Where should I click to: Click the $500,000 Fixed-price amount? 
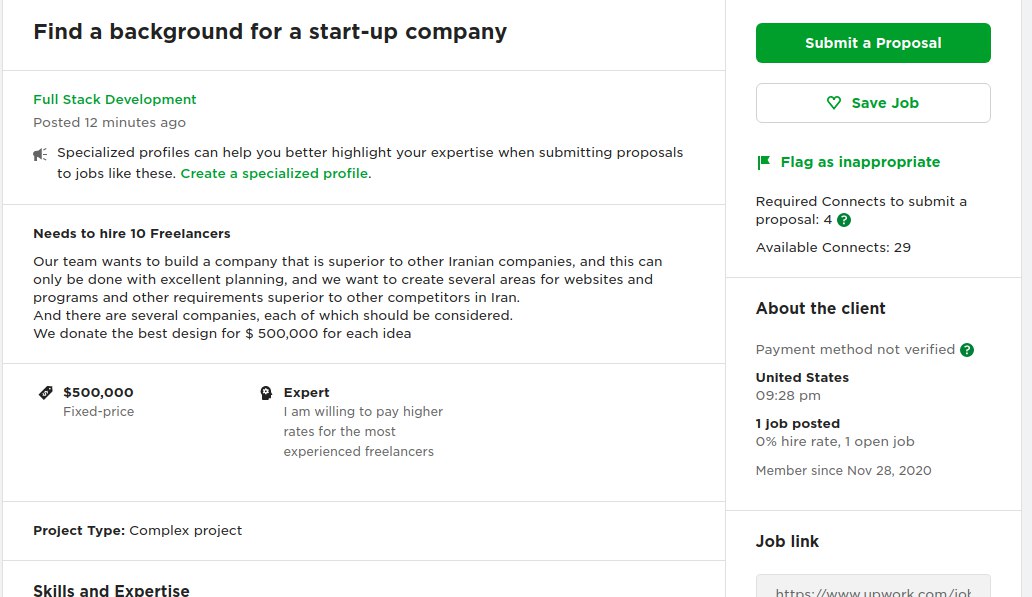(x=98, y=392)
